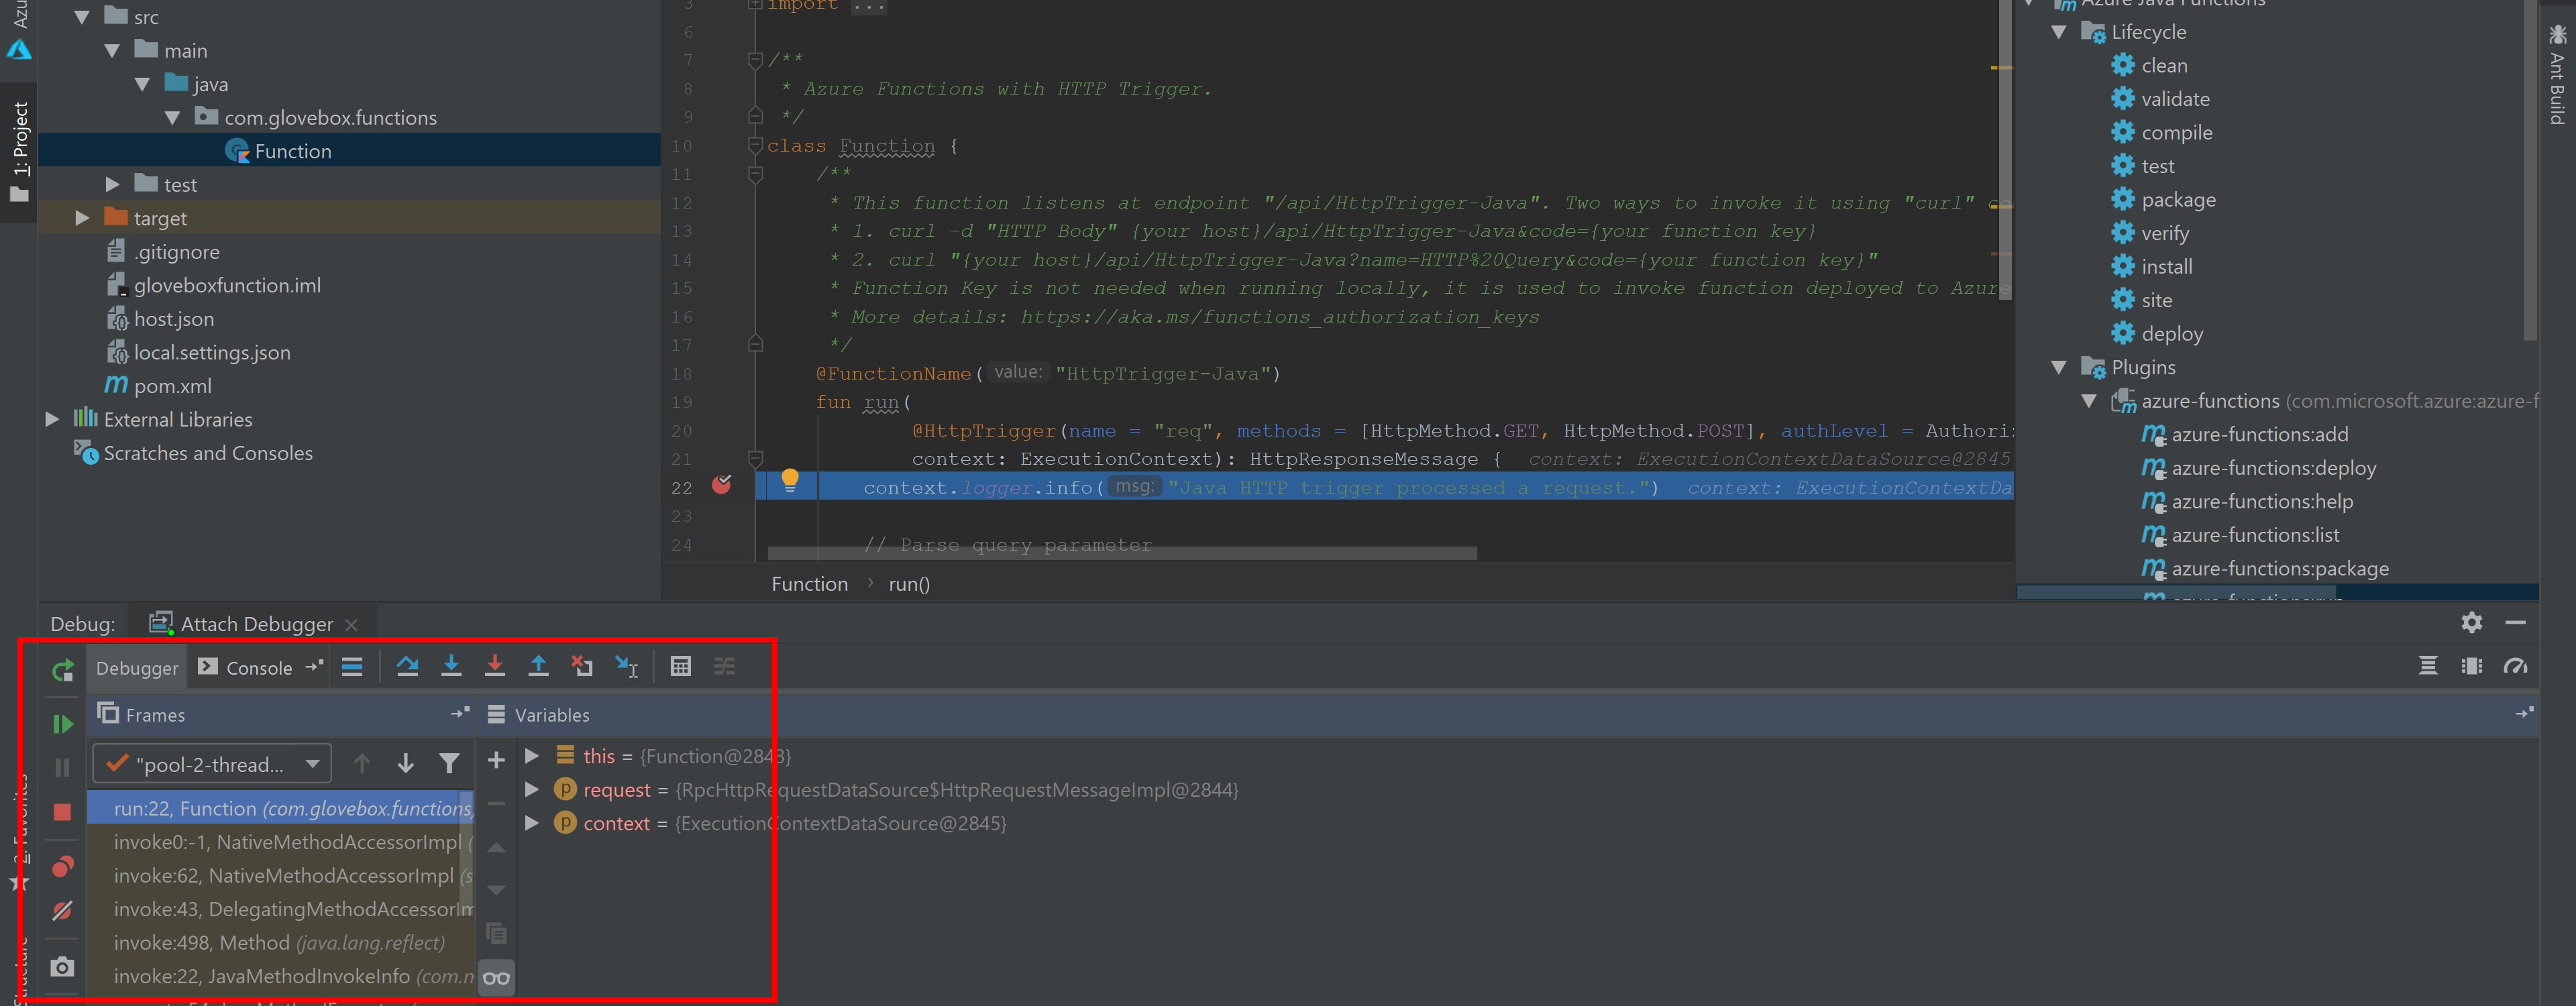Stop debugging with the red square

[62, 812]
